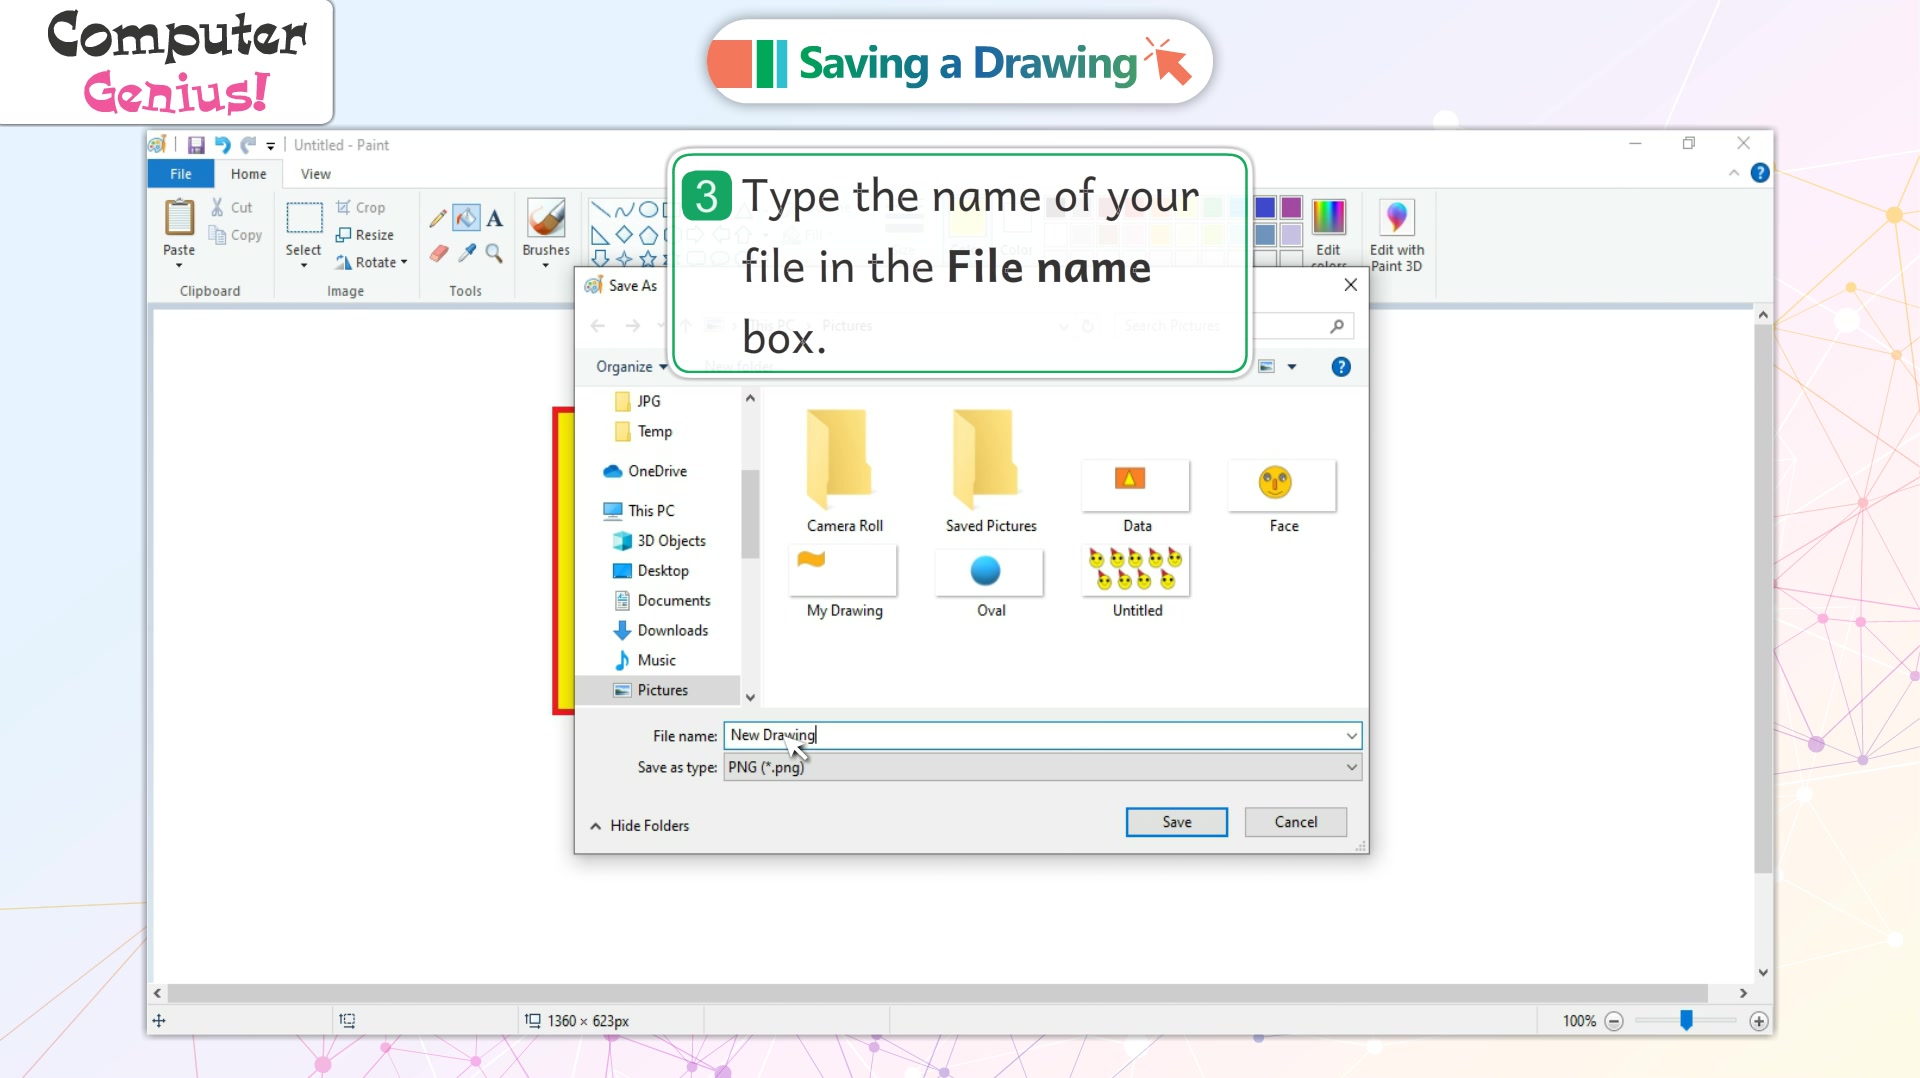This screenshot has height=1078, width=1920.
Task: Click the Crop command
Action: (x=360, y=208)
